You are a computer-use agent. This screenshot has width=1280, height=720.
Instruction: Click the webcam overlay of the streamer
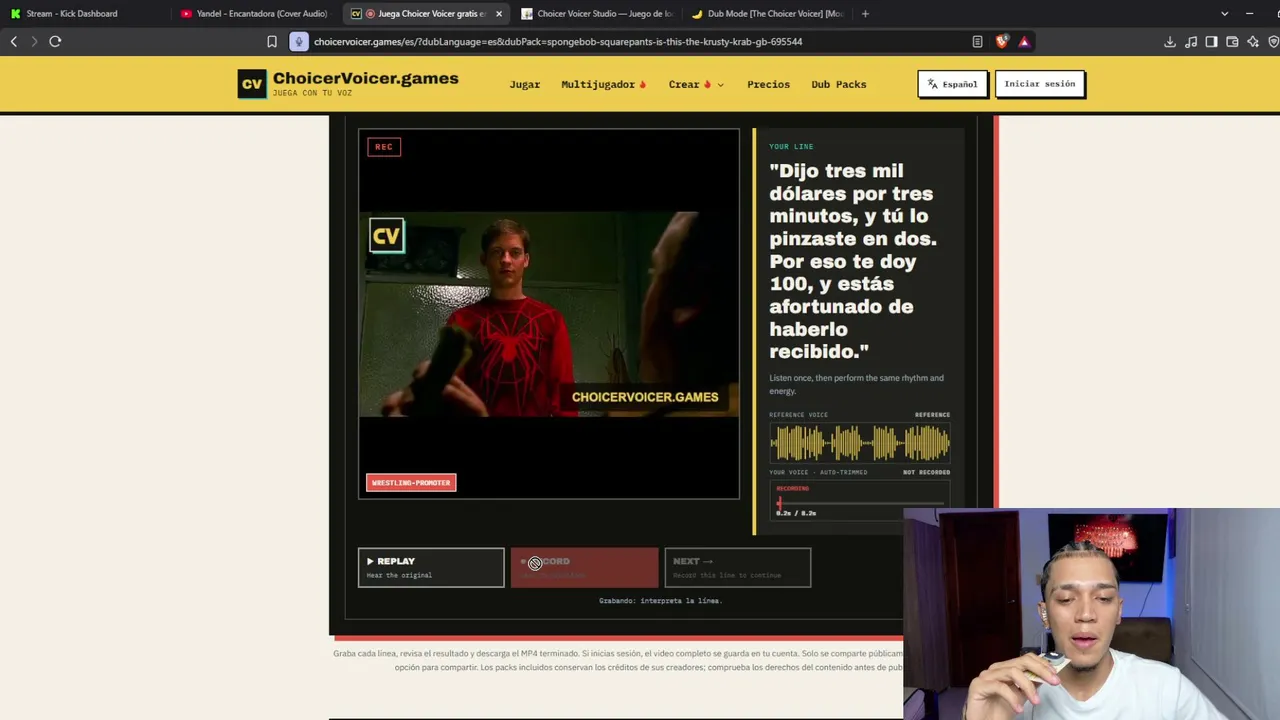pyautogui.click(x=1091, y=614)
